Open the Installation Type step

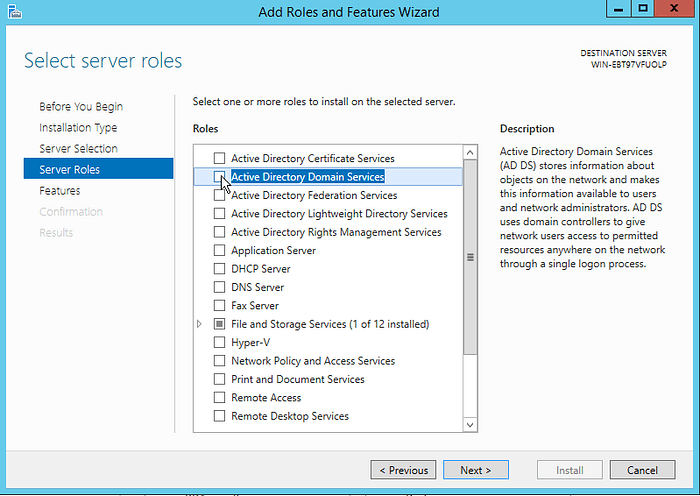pyautogui.click(x=78, y=128)
